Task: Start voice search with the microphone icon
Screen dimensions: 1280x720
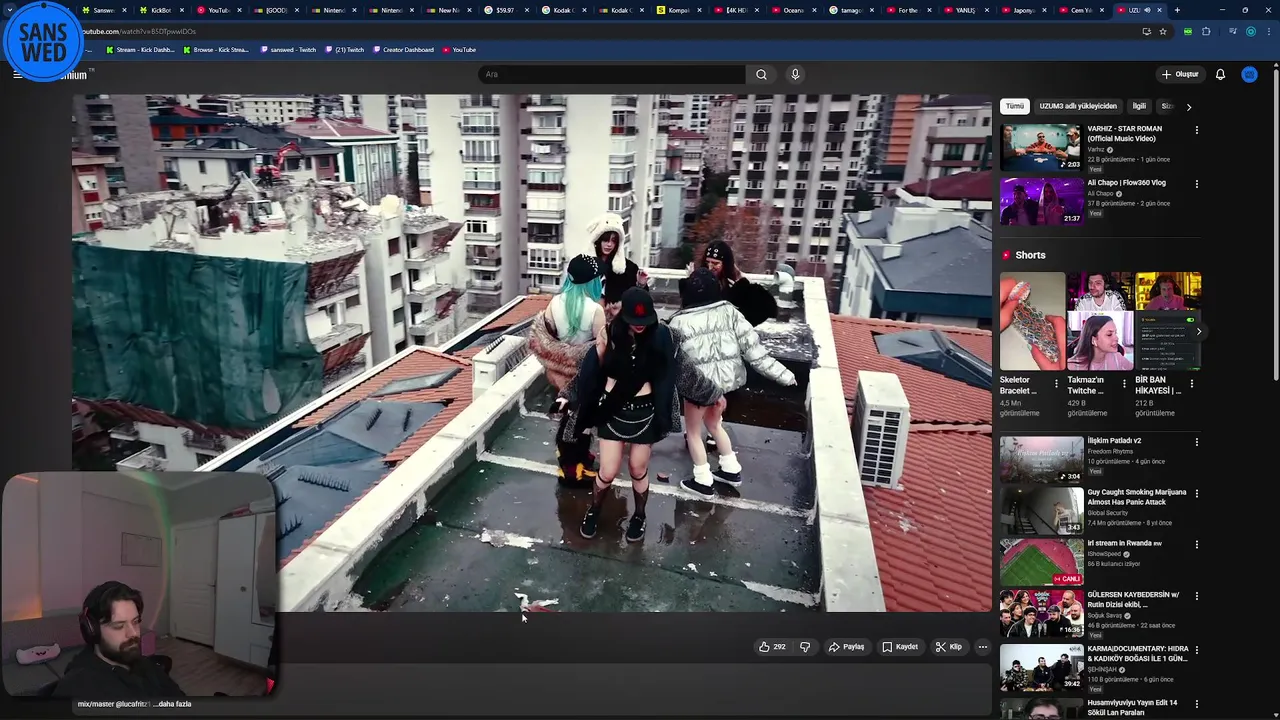Action: pyautogui.click(x=795, y=74)
